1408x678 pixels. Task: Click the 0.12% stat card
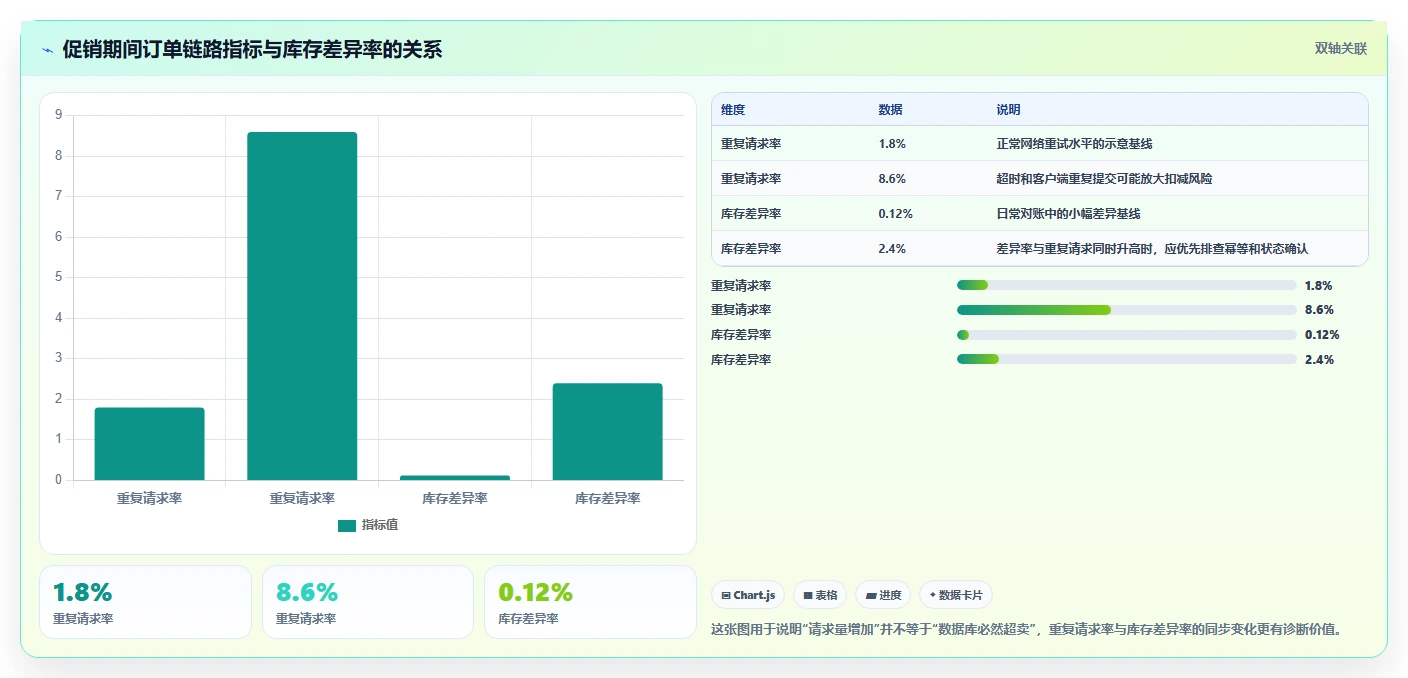click(x=590, y=602)
